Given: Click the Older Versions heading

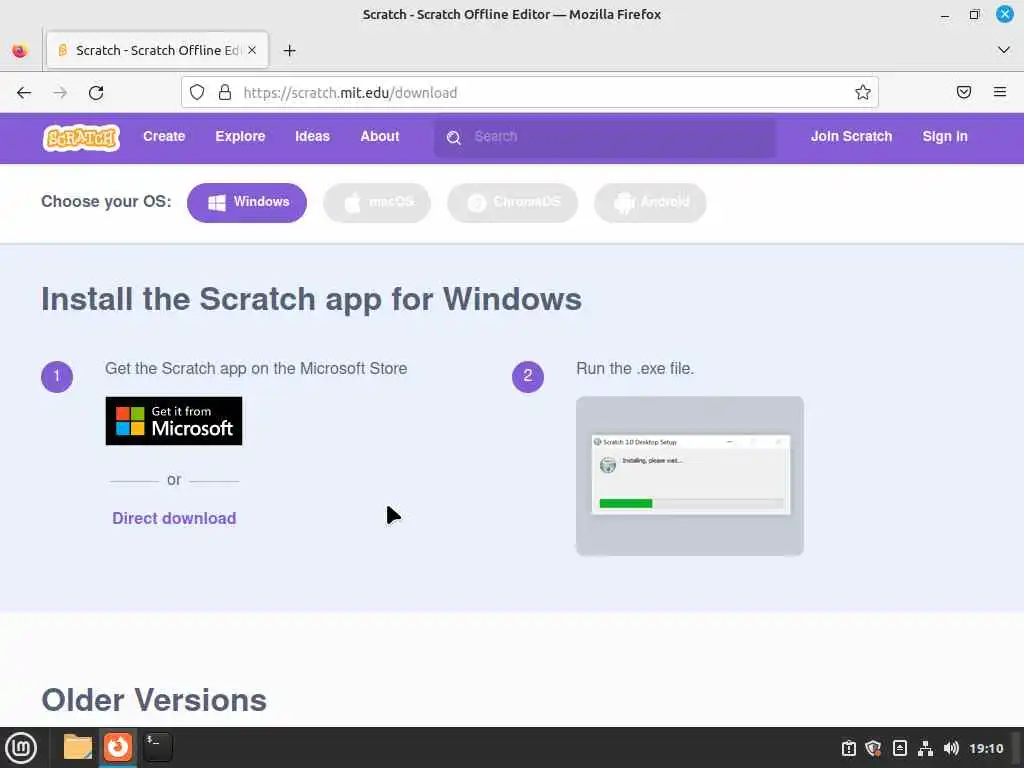Looking at the screenshot, I should pos(154,700).
